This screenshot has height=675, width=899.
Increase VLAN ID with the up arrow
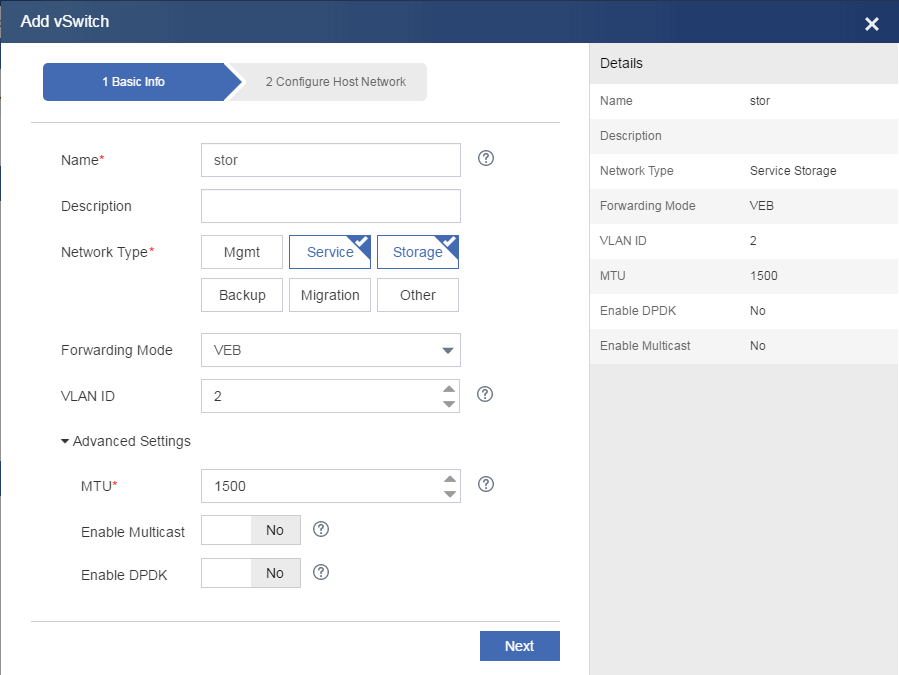tap(449, 389)
